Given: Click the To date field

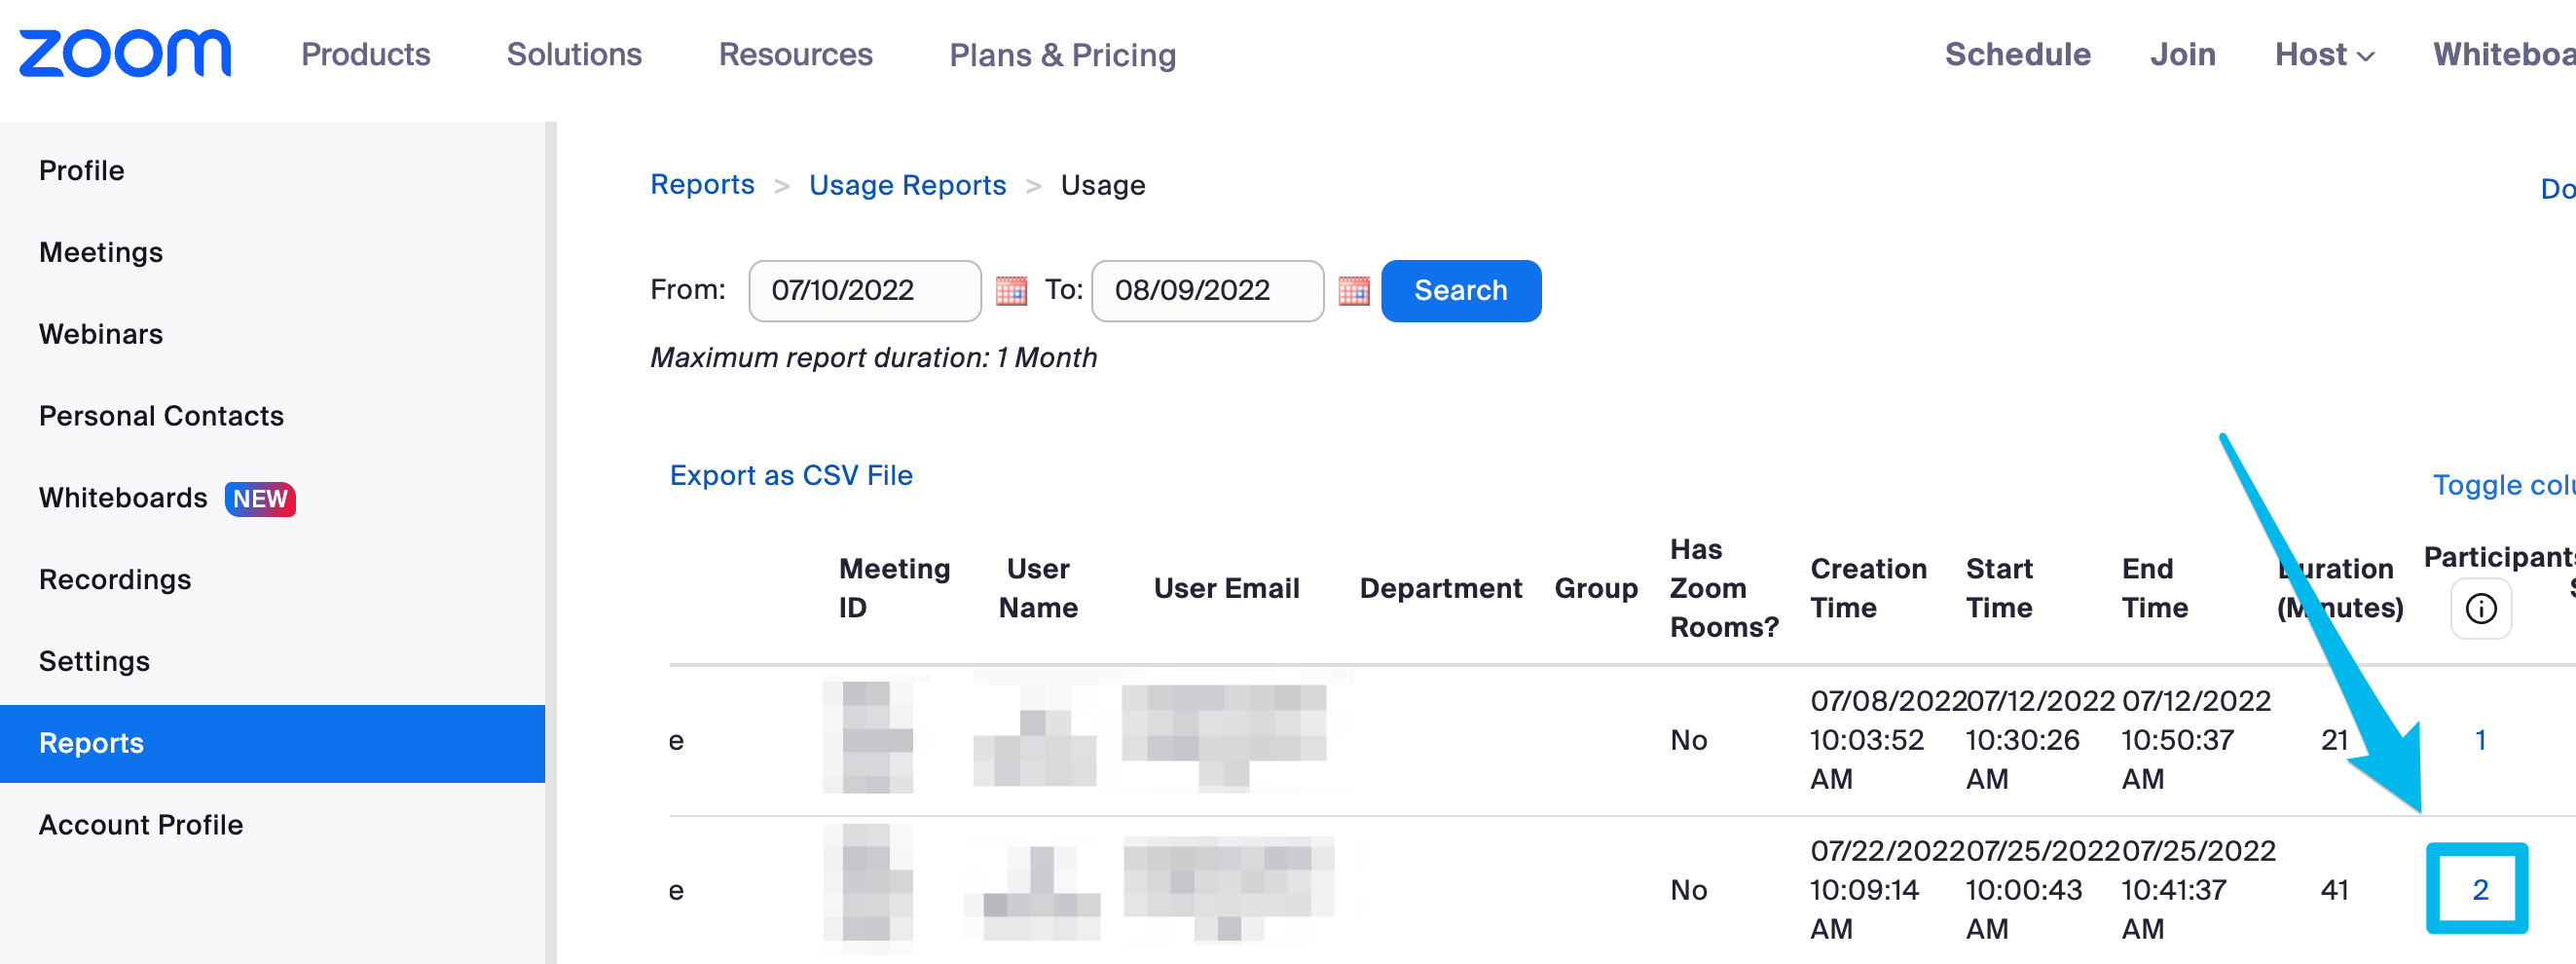Looking at the screenshot, I should coord(1207,291).
